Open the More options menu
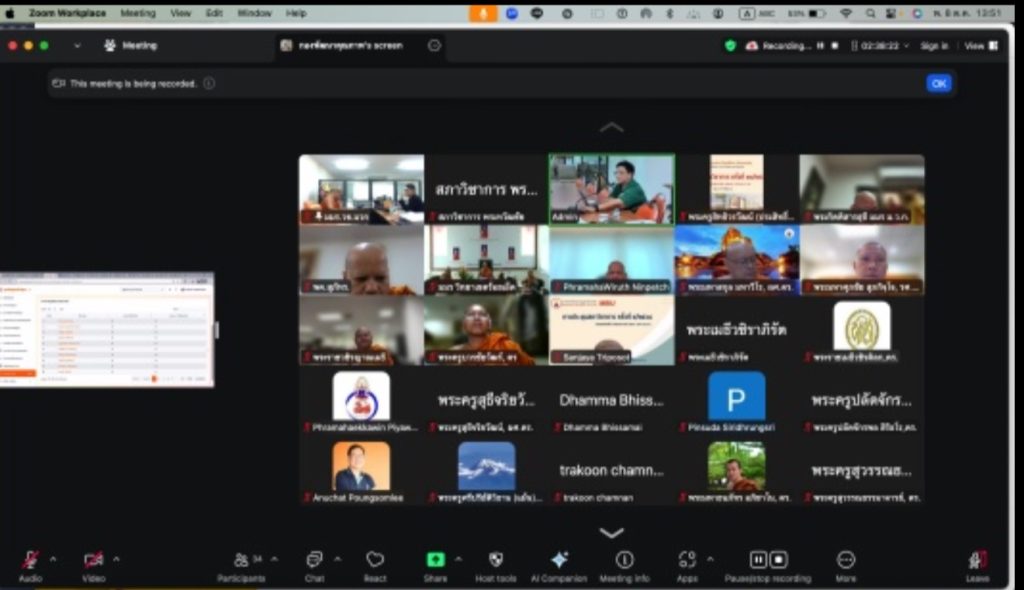The height and width of the screenshot is (590, 1024). pyautogui.click(x=846, y=561)
